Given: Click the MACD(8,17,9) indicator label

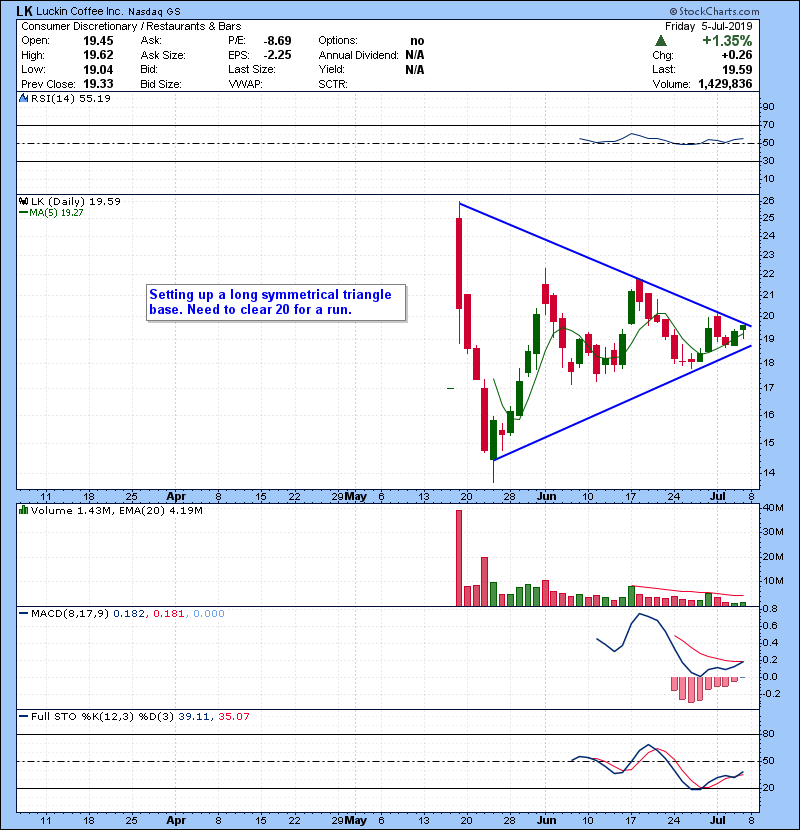Looking at the screenshot, I should [70, 614].
